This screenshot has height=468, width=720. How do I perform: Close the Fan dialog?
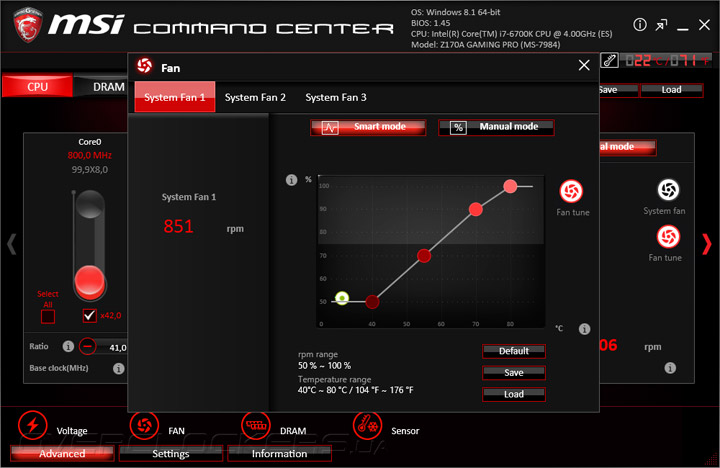(x=584, y=65)
